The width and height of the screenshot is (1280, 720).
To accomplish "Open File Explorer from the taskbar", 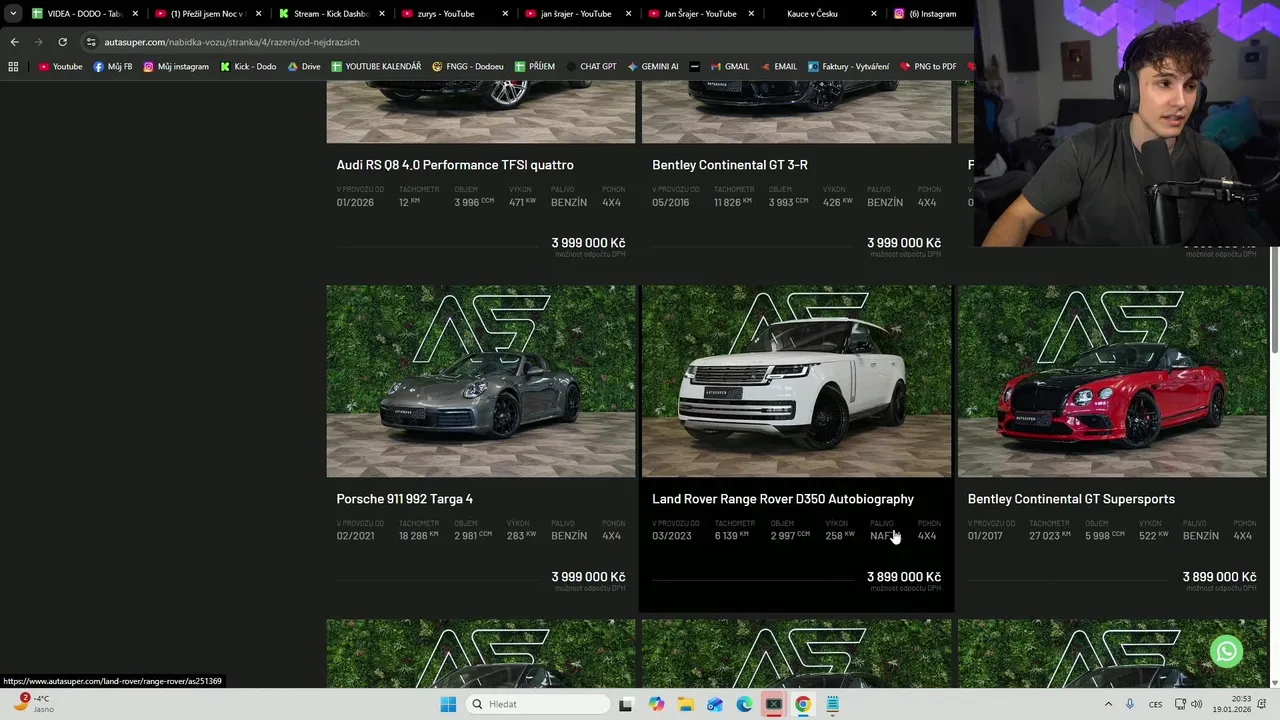I will coord(685,704).
